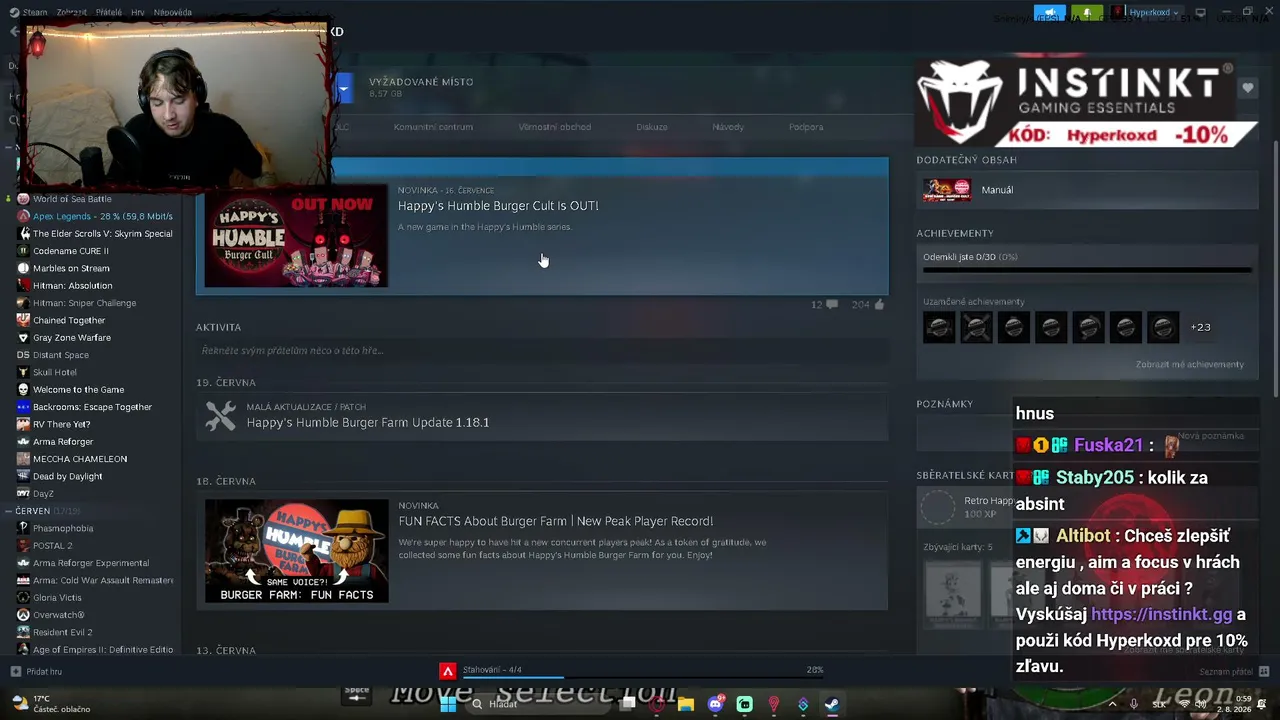The image size is (1280, 720).
Task: Select "Resident Evil 2" in the library list
Action: [63, 632]
